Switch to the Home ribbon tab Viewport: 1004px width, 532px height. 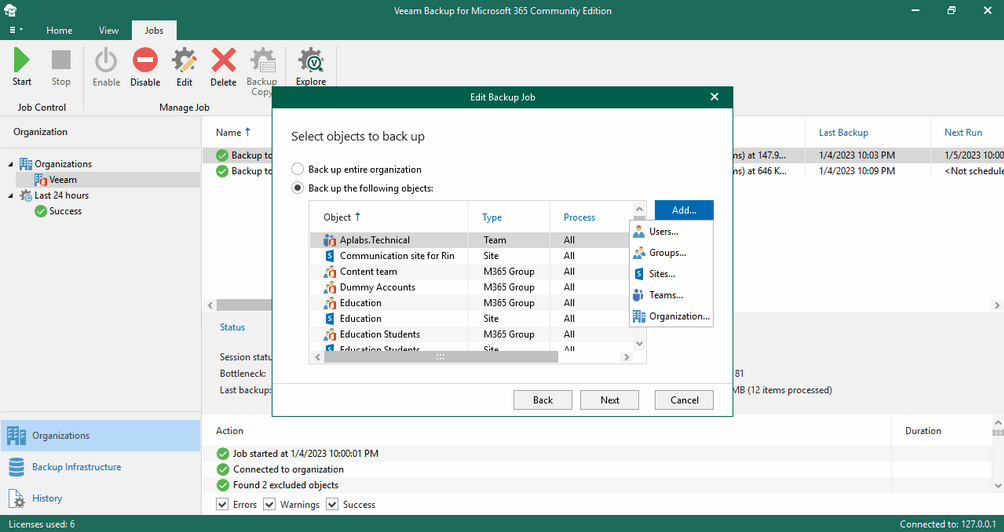click(x=59, y=31)
